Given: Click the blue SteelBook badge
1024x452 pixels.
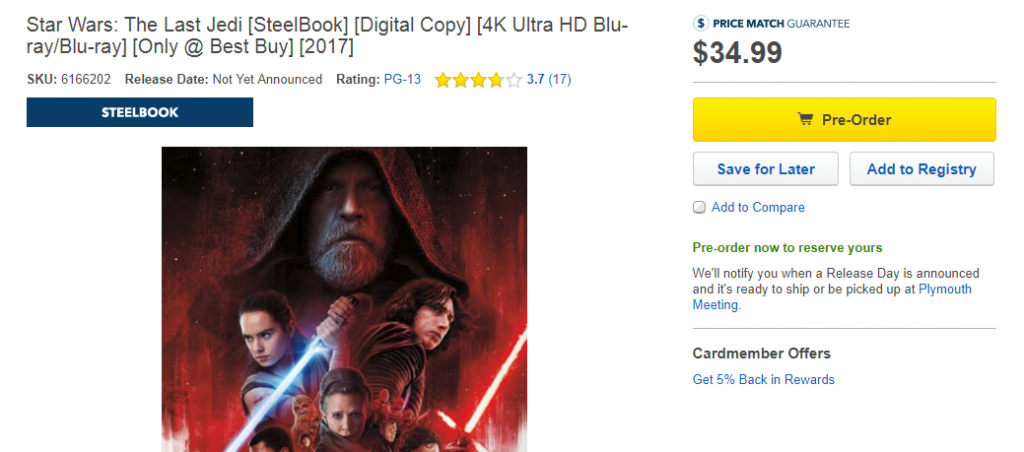Looking at the screenshot, I should click(140, 113).
